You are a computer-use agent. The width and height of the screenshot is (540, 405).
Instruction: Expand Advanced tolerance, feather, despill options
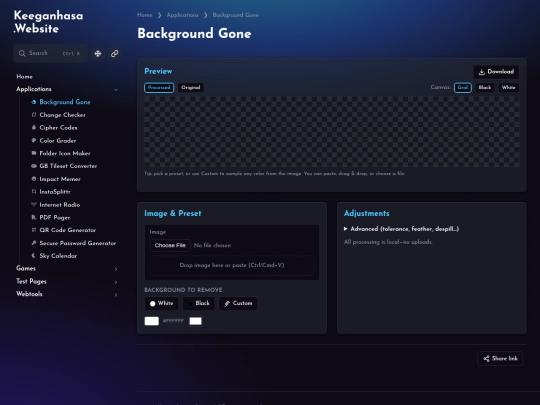tap(401, 229)
